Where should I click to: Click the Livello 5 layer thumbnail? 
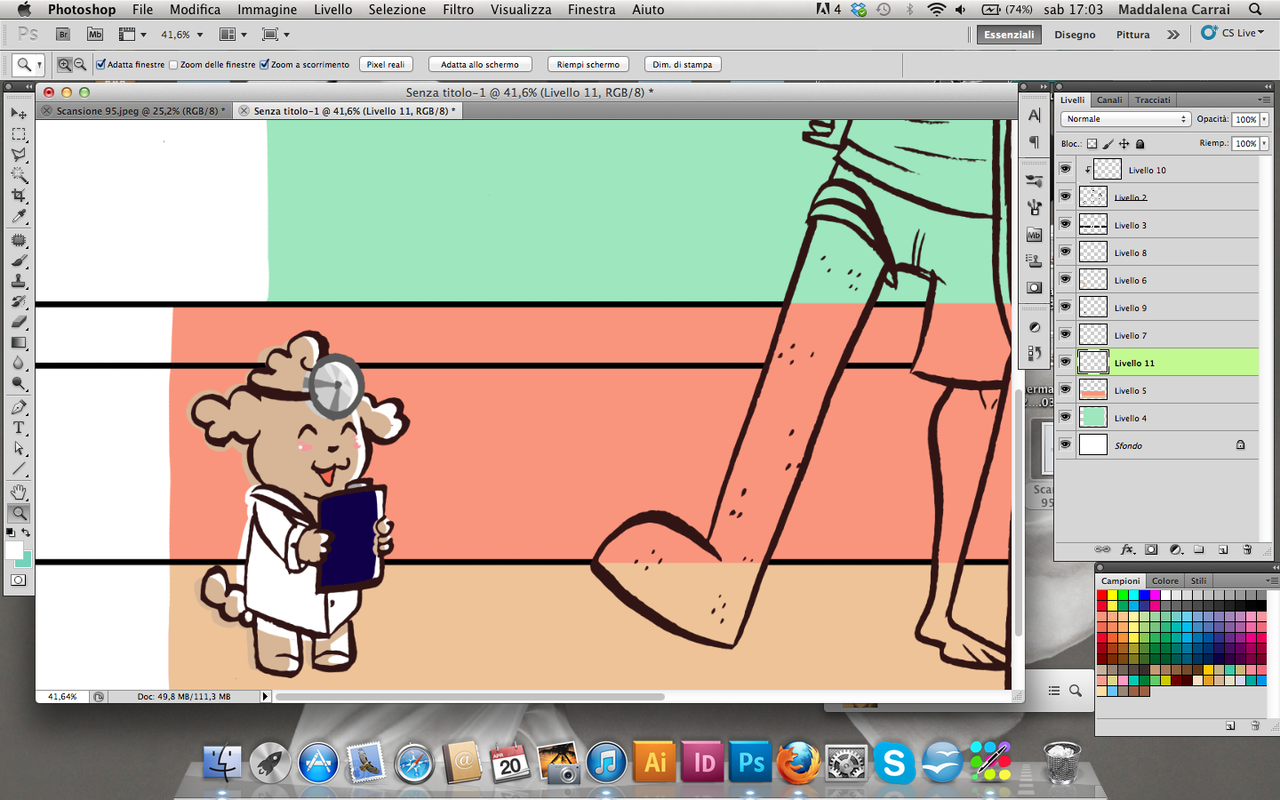point(1093,390)
